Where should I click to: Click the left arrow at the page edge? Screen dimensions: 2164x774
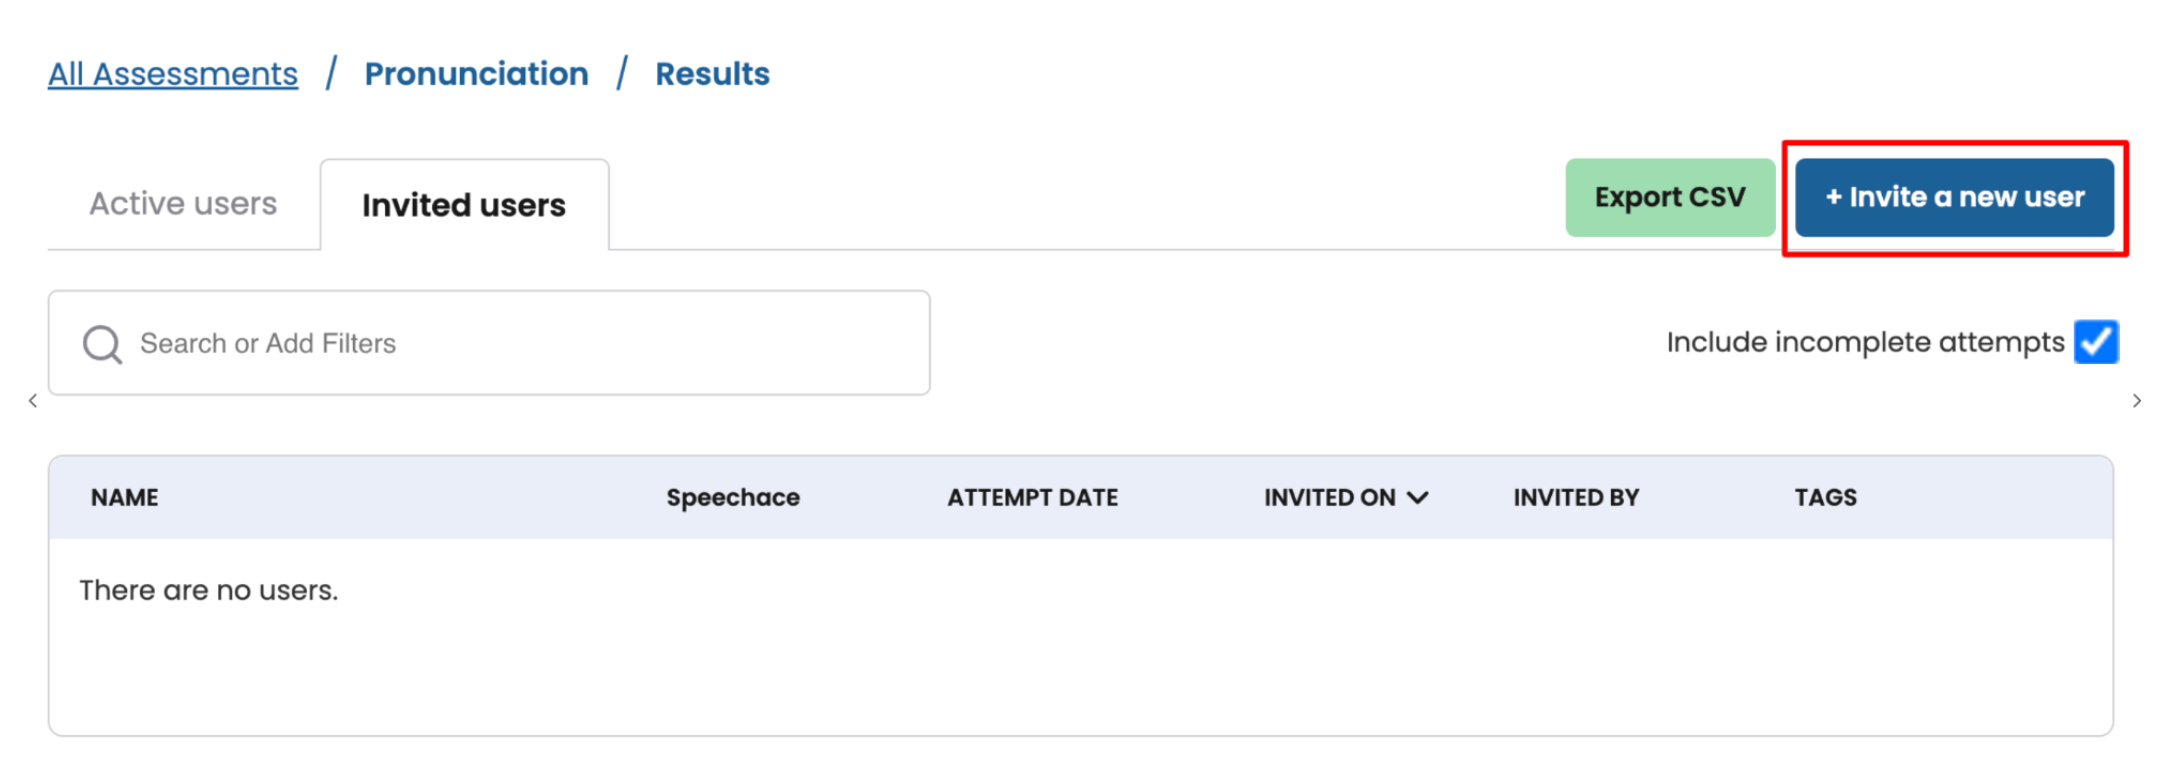coord(33,401)
